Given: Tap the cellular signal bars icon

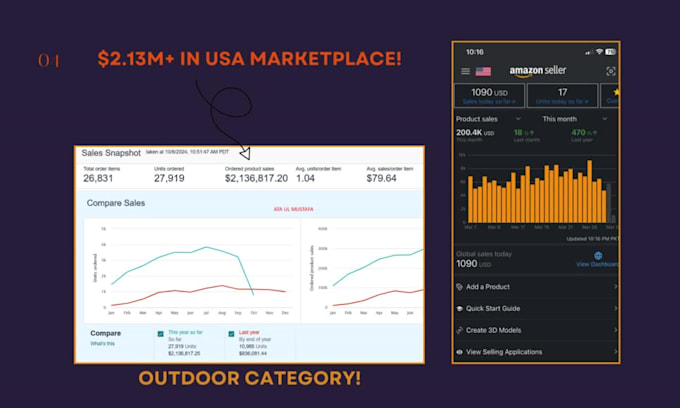Looking at the screenshot, I should [x=588, y=52].
